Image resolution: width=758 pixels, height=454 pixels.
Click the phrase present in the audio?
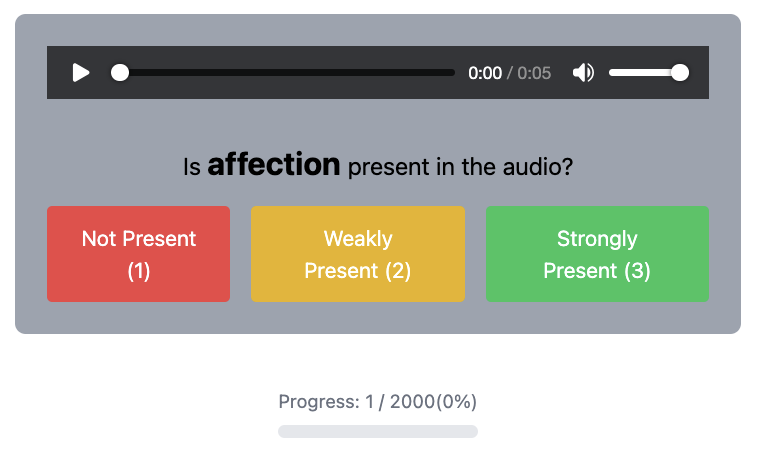pos(460,166)
